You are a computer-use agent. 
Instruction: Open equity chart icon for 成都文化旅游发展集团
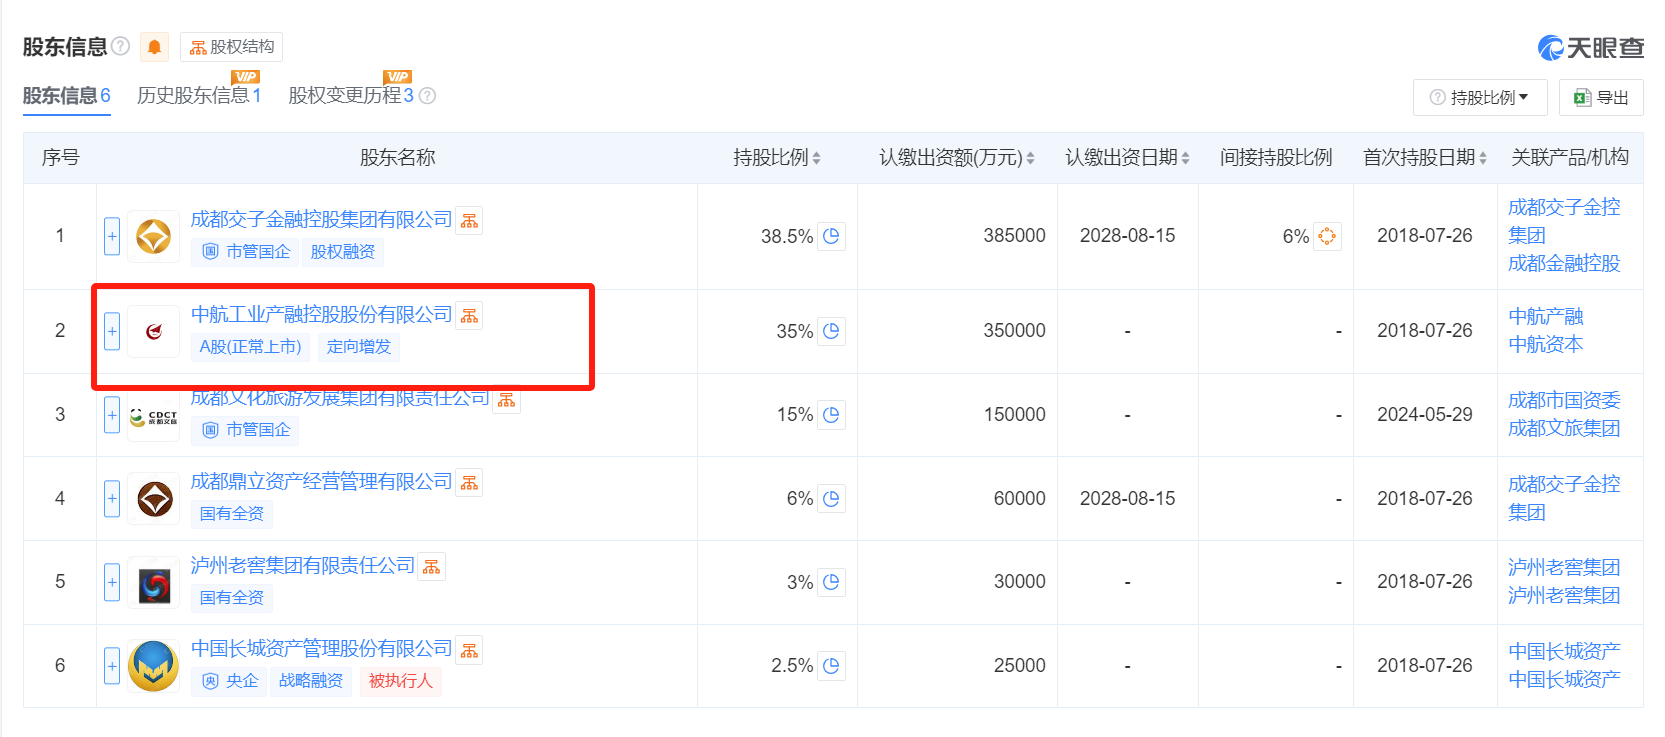(507, 400)
